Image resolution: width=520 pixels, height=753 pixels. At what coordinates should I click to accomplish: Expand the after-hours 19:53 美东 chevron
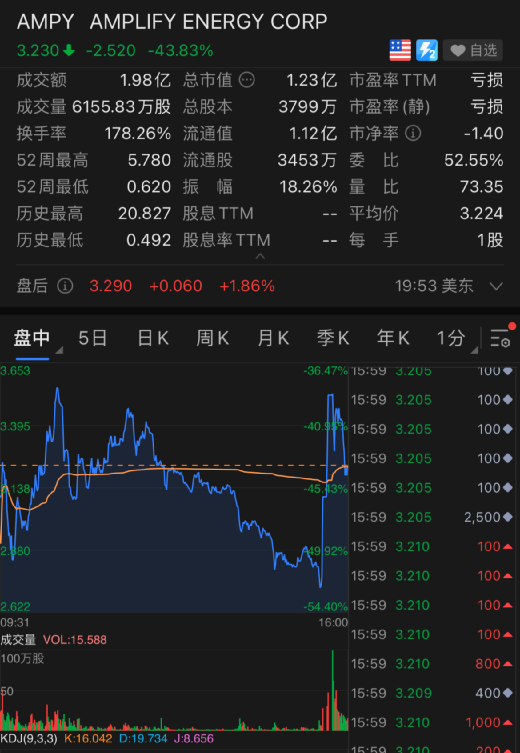(x=496, y=286)
